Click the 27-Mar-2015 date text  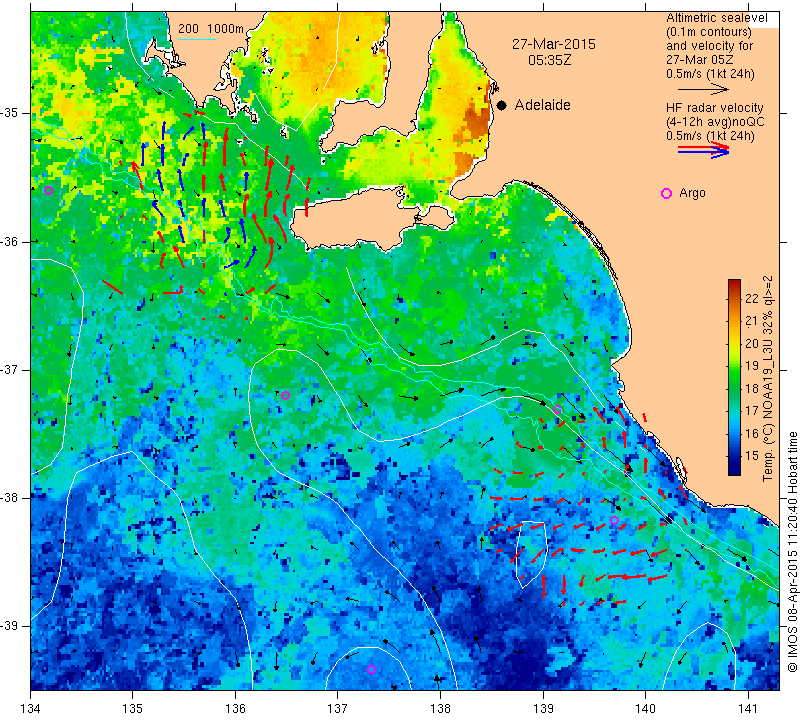pyautogui.click(x=554, y=44)
